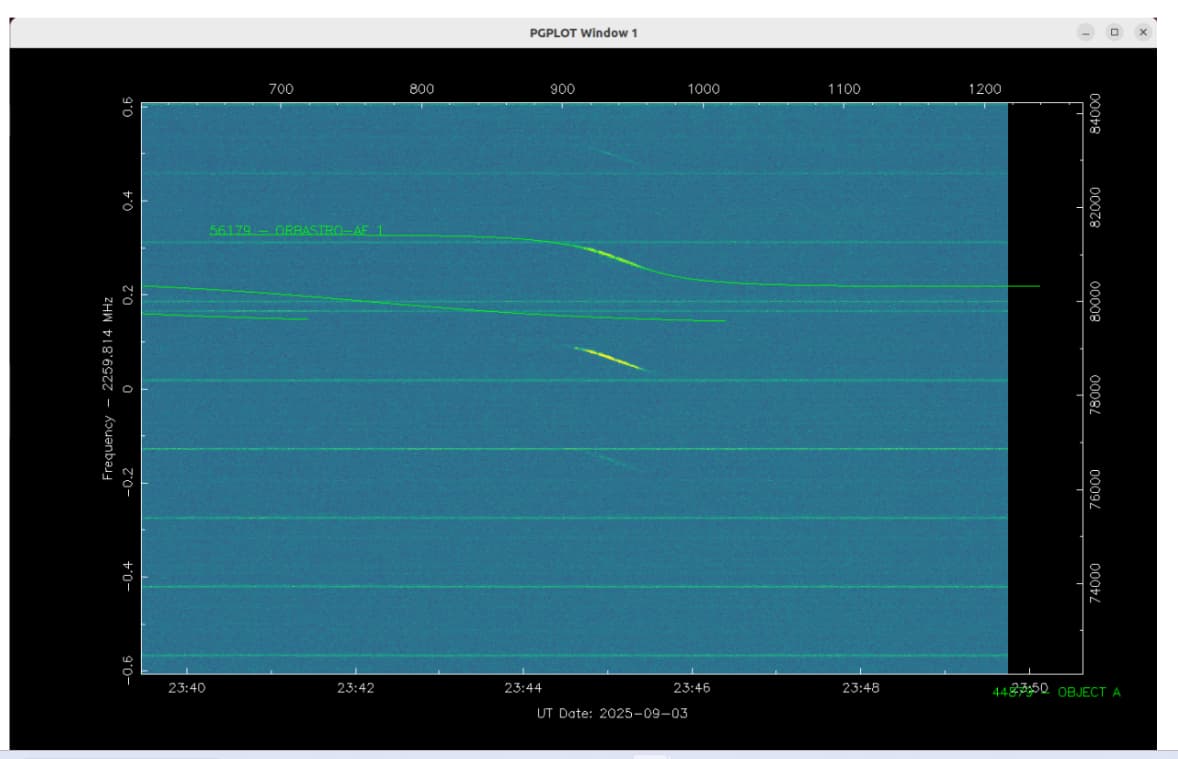This screenshot has width=1178, height=759.
Task: Click the OBJECT A label at bottom right
Action: 1088,692
